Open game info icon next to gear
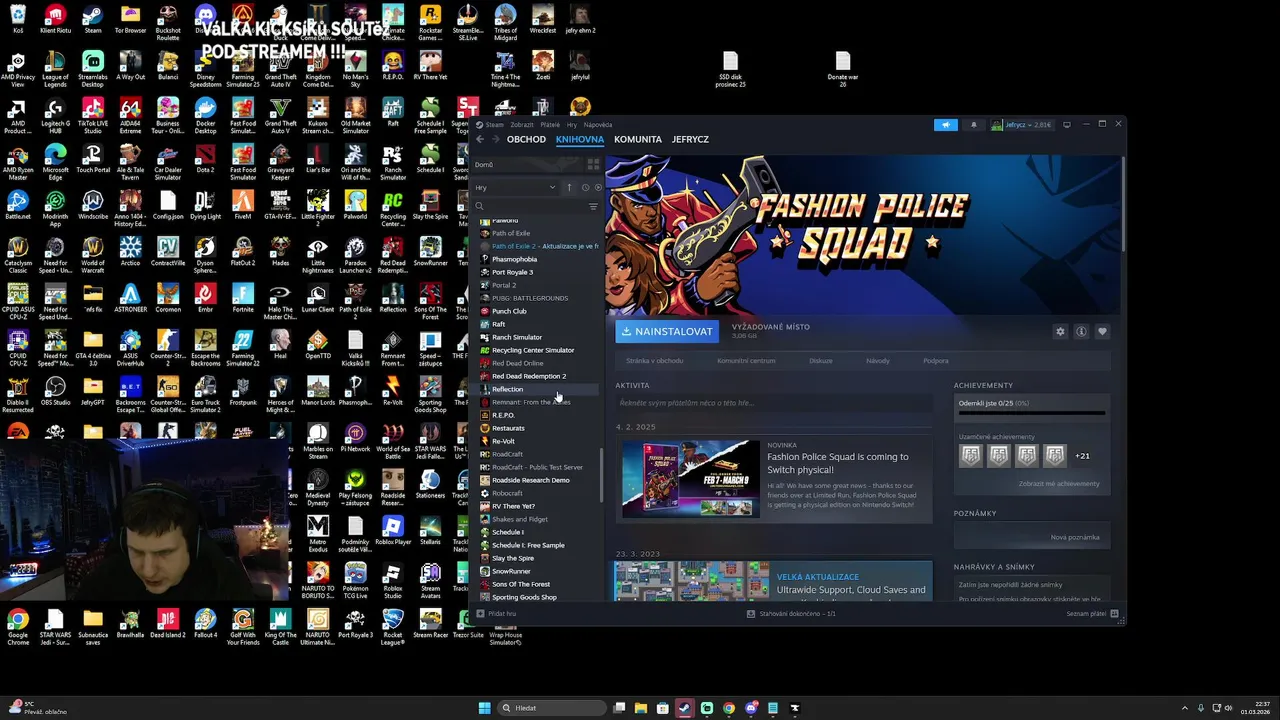This screenshot has height=720, width=1280. click(1081, 331)
